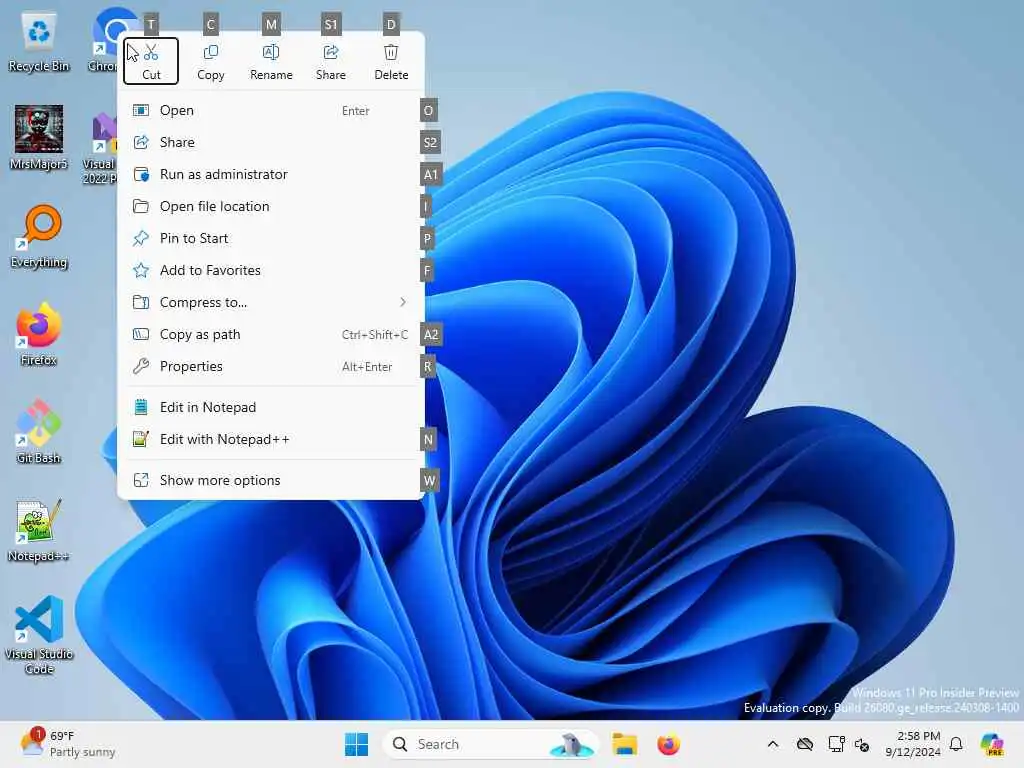Select the Git Bash desktop shortcut

click(39, 432)
